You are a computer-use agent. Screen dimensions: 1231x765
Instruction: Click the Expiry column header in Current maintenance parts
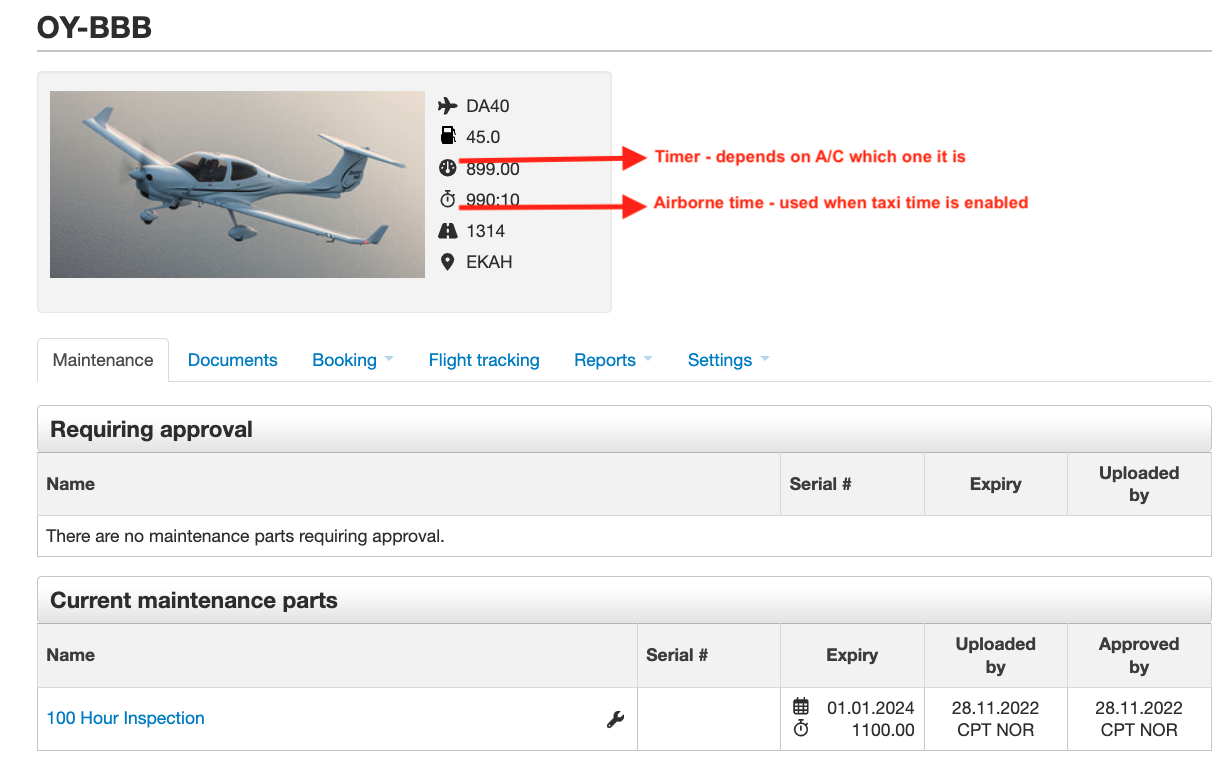851,655
